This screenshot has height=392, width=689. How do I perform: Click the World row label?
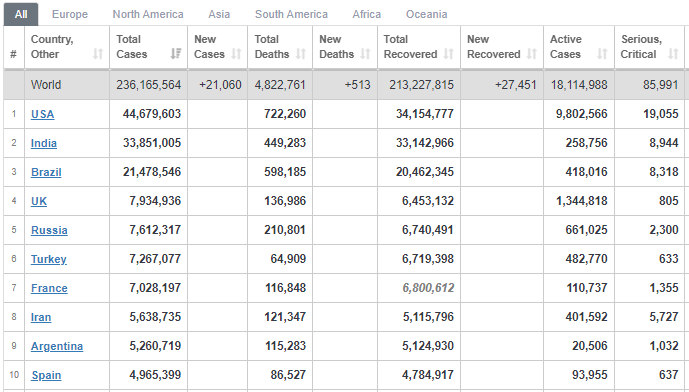[x=46, y=85]
